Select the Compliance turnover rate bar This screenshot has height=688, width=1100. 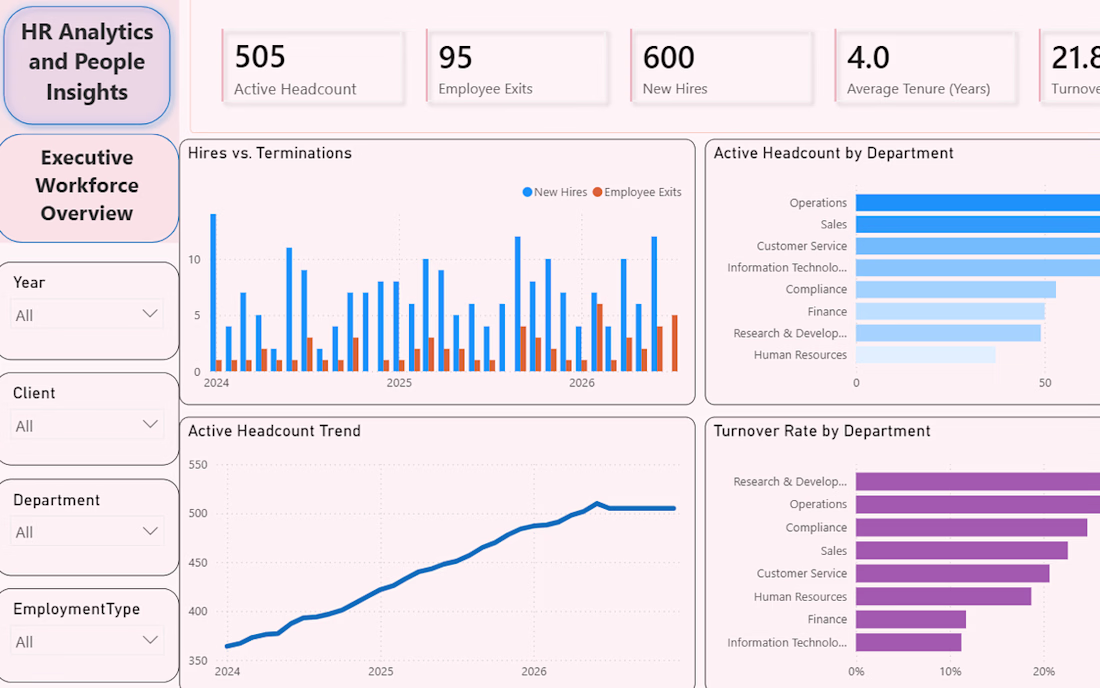click(x=972, y=527)
